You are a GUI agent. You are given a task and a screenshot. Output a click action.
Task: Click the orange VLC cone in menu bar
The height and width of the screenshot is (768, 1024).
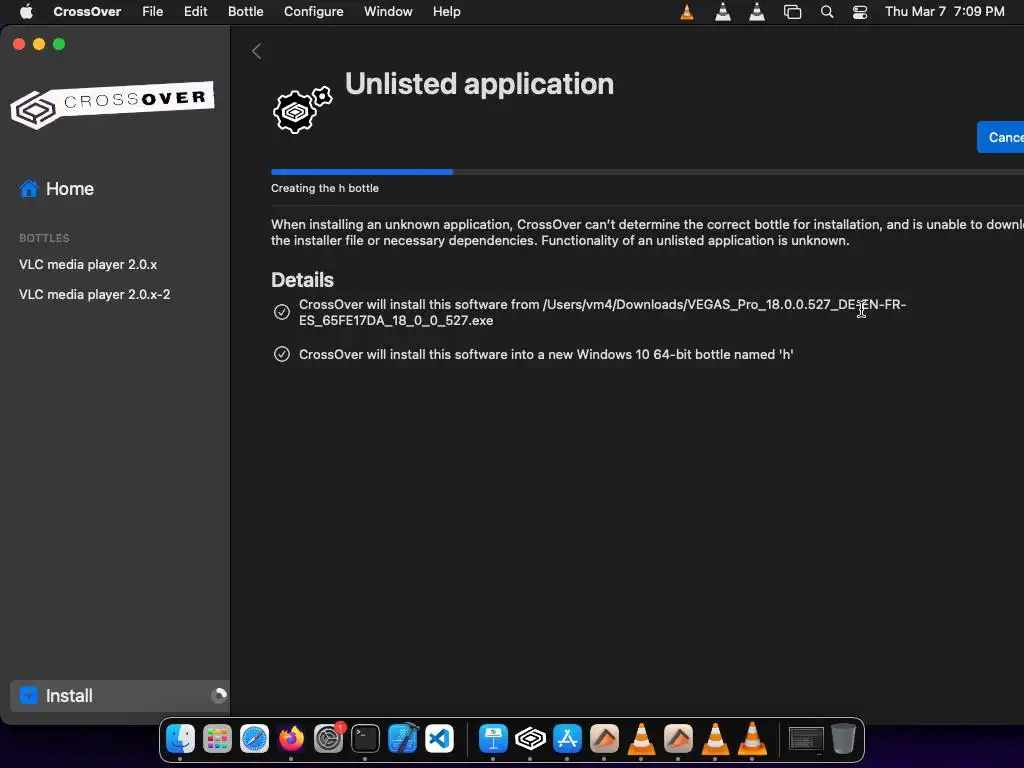click(687, 12)
